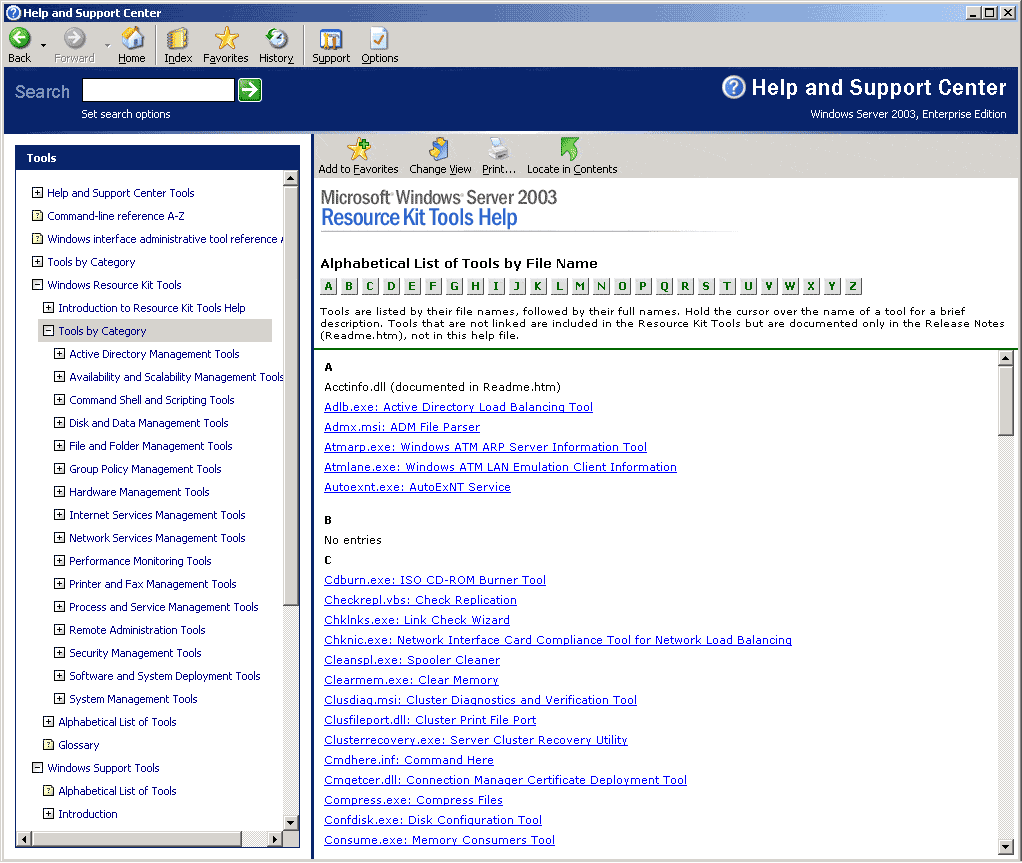Screen dimensions: 1022x863
Task: Click tree panel scroll up arrow
Action: (x=291, y=178)
